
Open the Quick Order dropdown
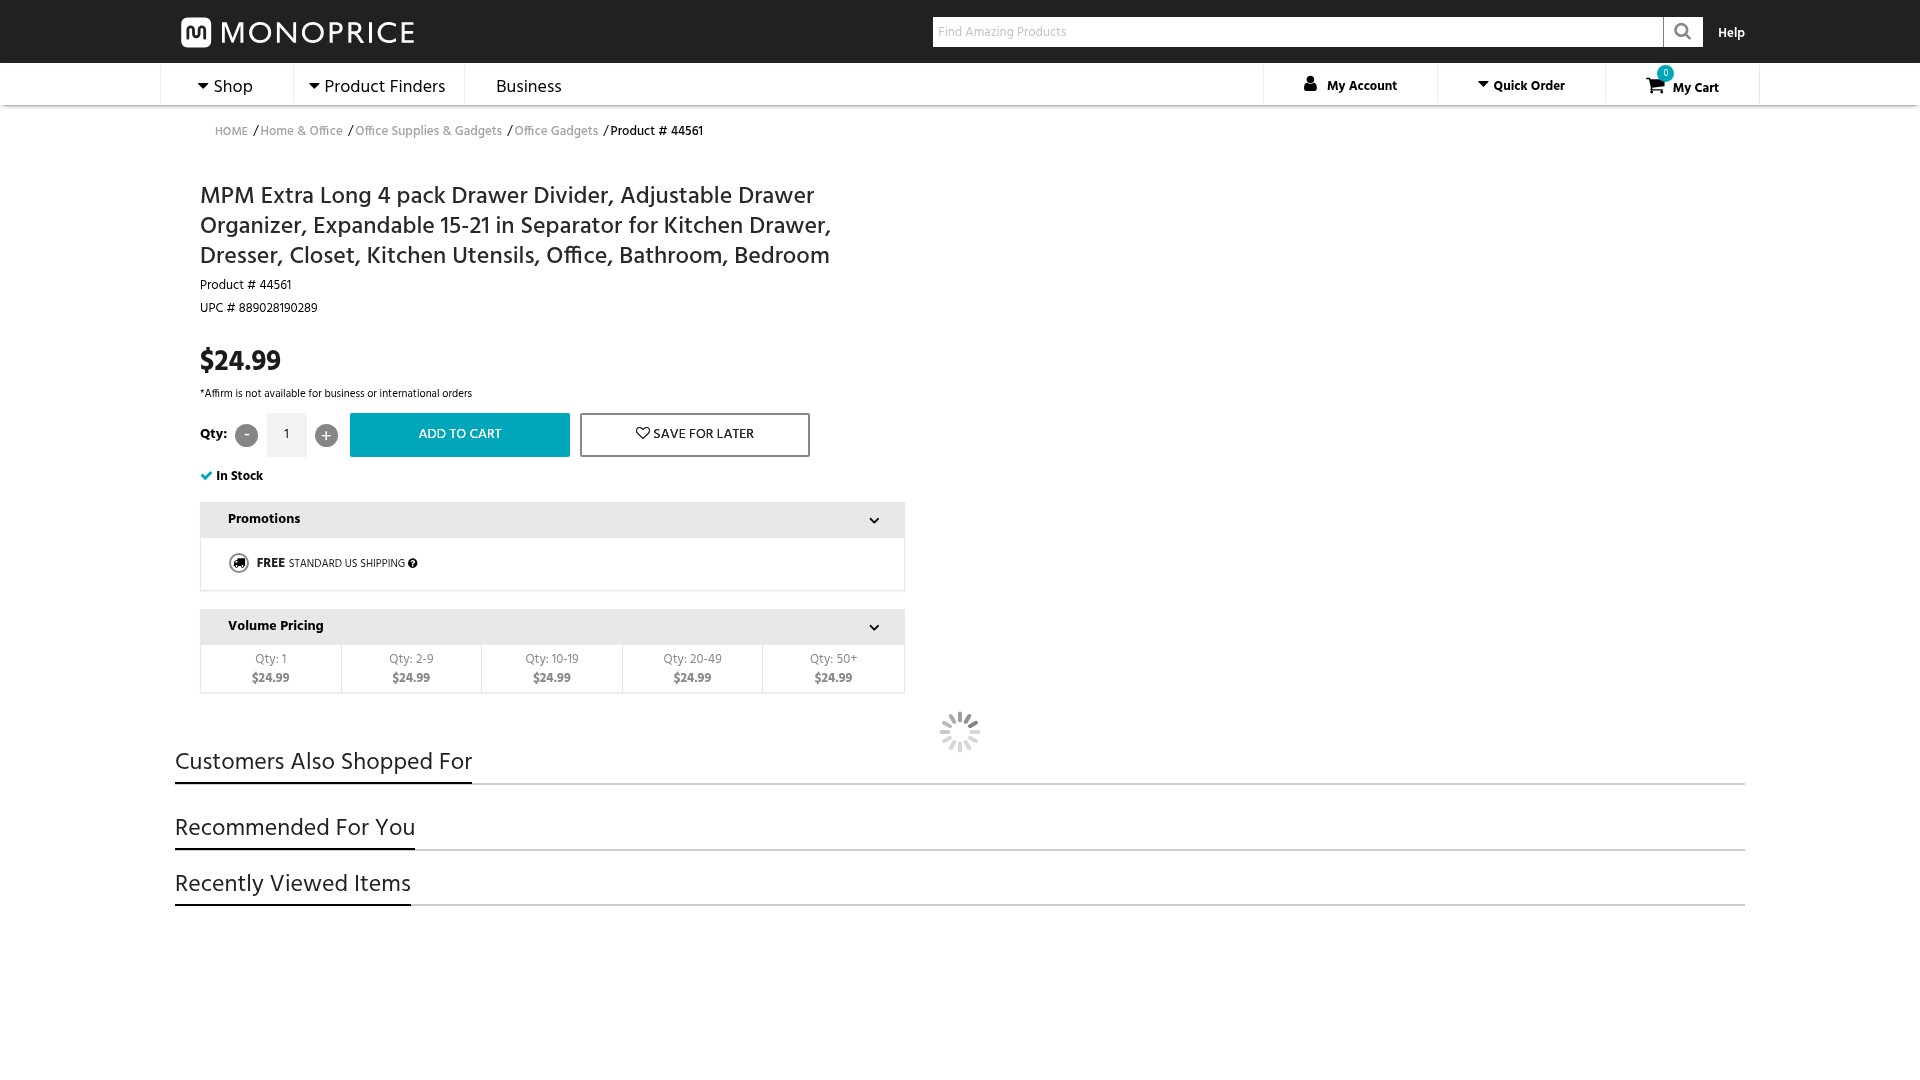click(x=1521, y=85)
